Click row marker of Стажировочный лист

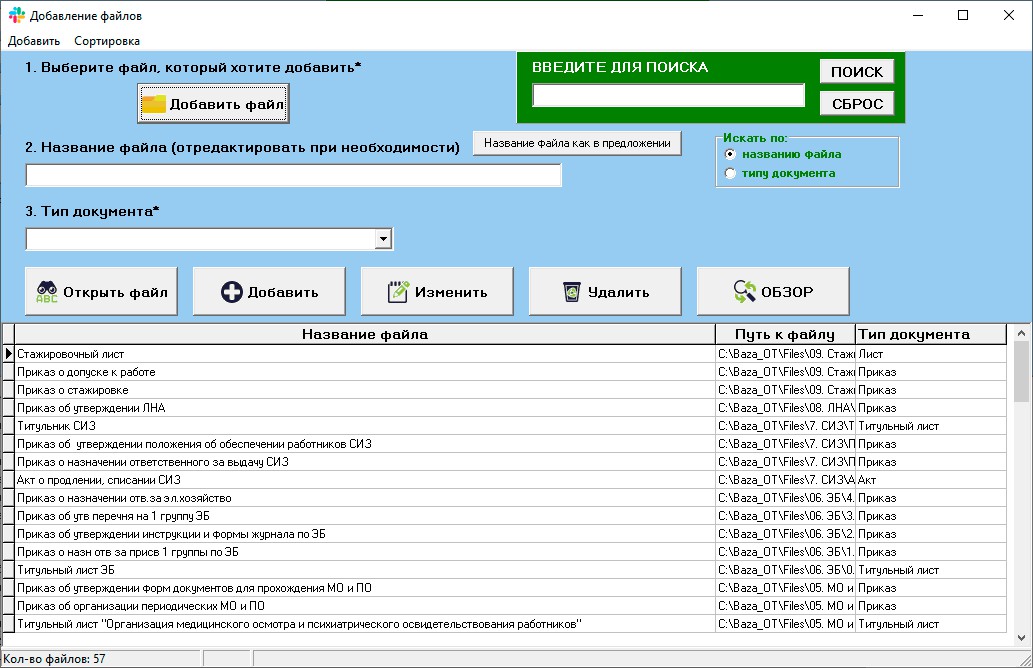tap(8, 354)
